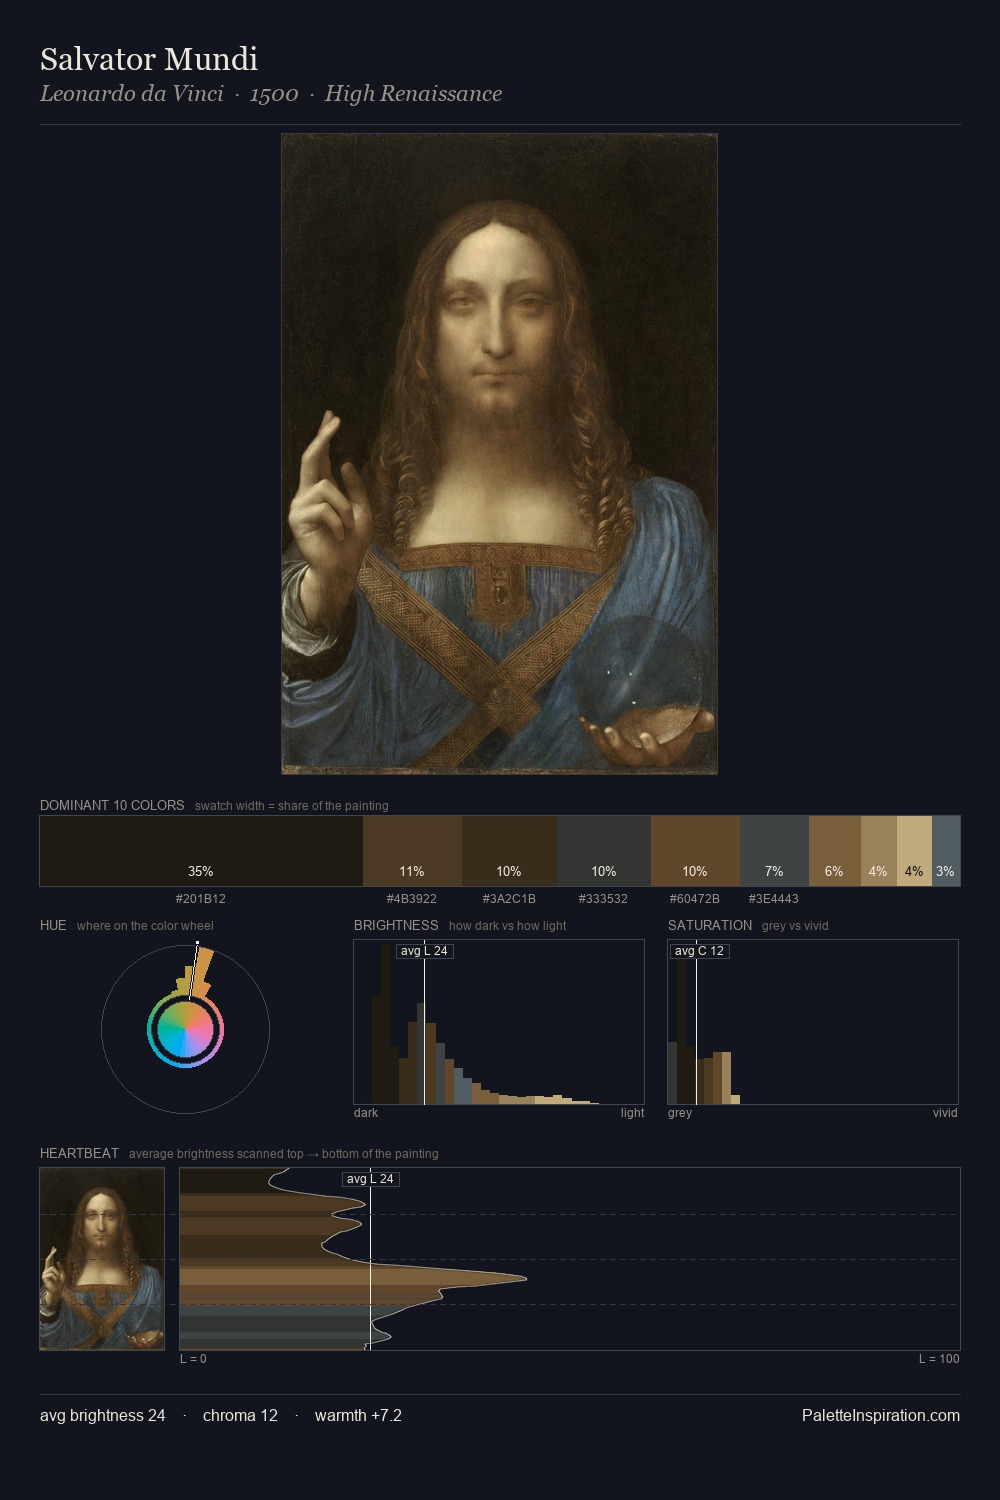1000x1500 pixels.
Task: Click the "avg C 12" label in Saturation chart
Action: point(699,951)
